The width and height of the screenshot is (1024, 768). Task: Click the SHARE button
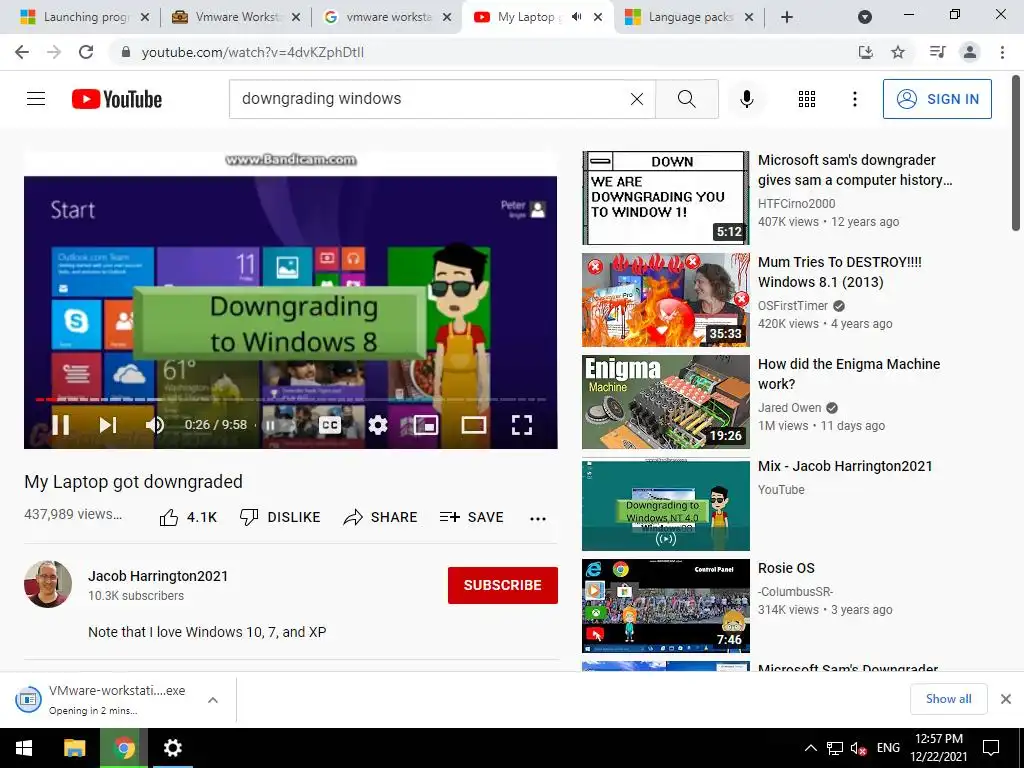380,517
